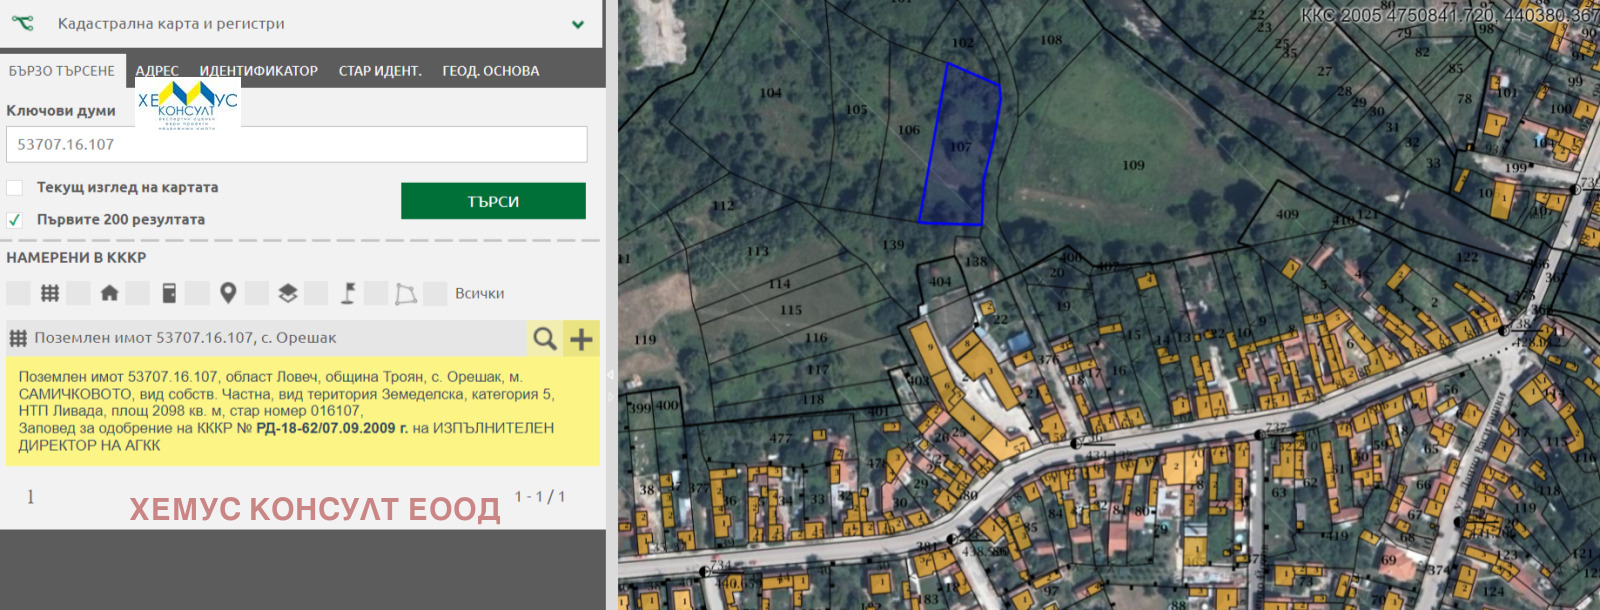Click the door unit filter icon
Screen dimensions: 1600x610
(x=169, y=293)
